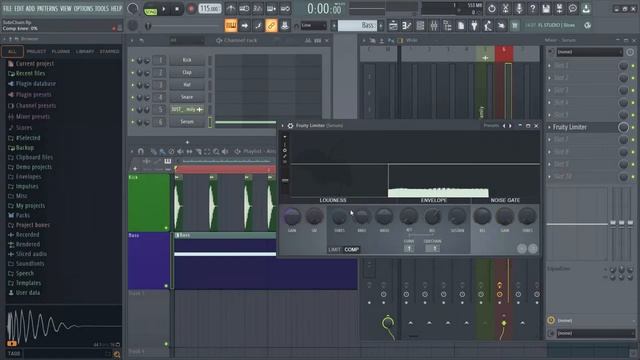Click the Record button
The image size is (640, 360).
pyautogui.click(x=191, y=9)
